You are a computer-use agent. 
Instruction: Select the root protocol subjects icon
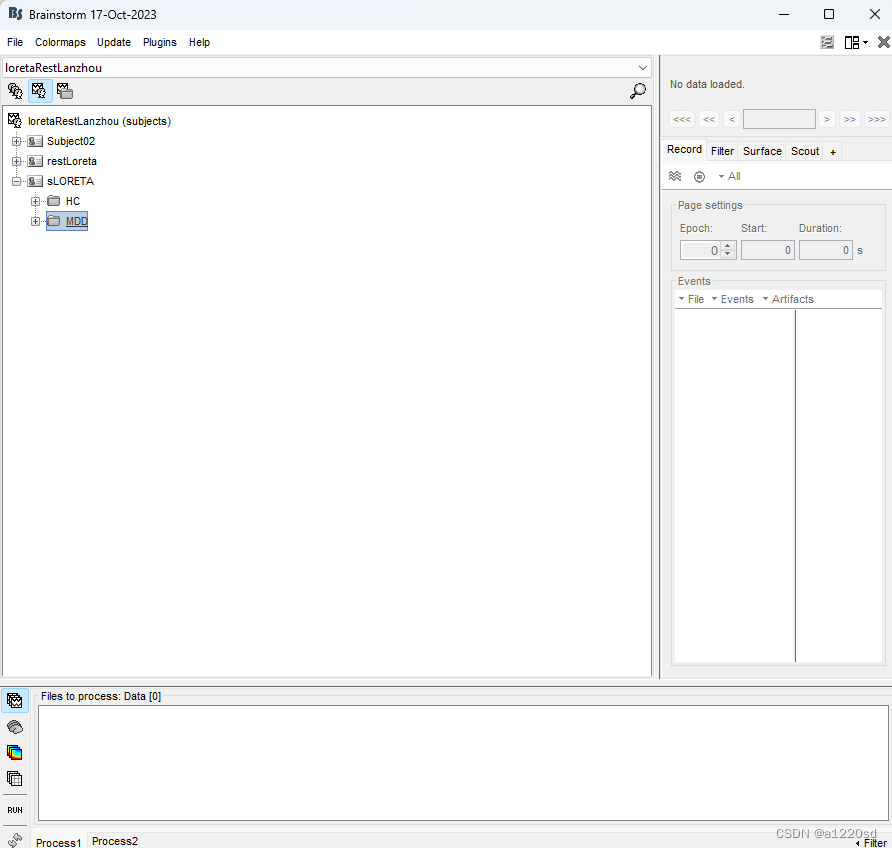15,121
